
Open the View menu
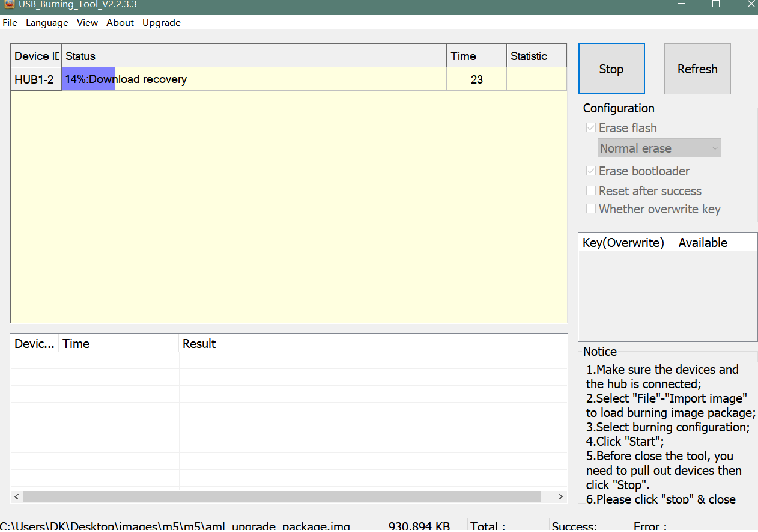(x=87, y=23)
